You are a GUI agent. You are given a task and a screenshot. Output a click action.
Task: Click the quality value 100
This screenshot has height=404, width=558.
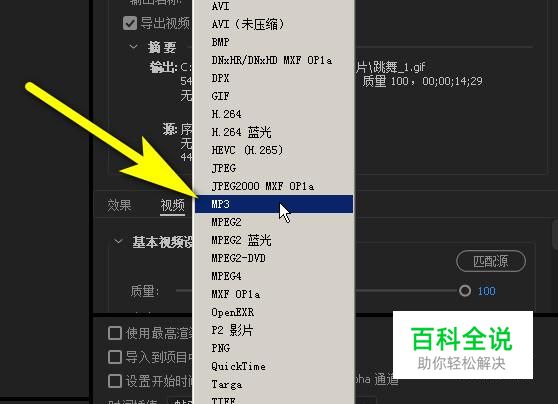[x=486, y=291]
